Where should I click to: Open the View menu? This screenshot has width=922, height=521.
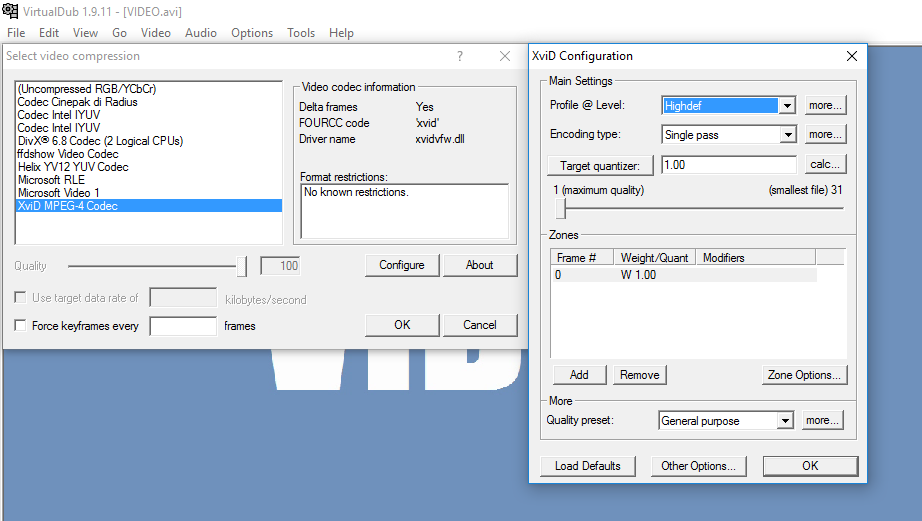coord(85,33)
